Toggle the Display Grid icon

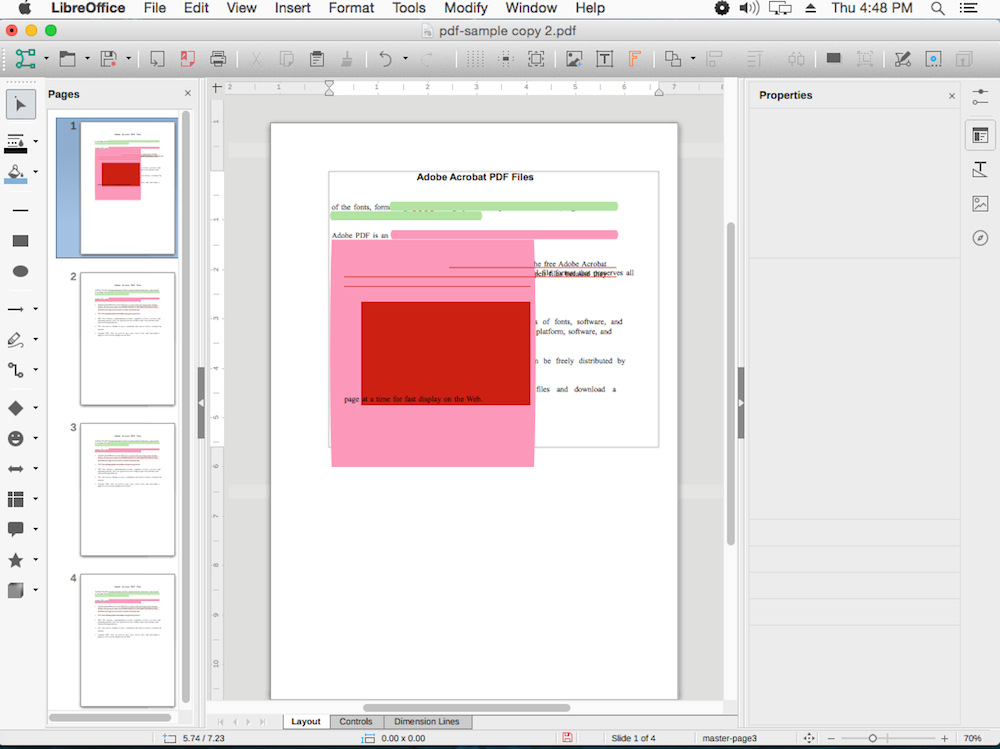click(x=474, y=59)
